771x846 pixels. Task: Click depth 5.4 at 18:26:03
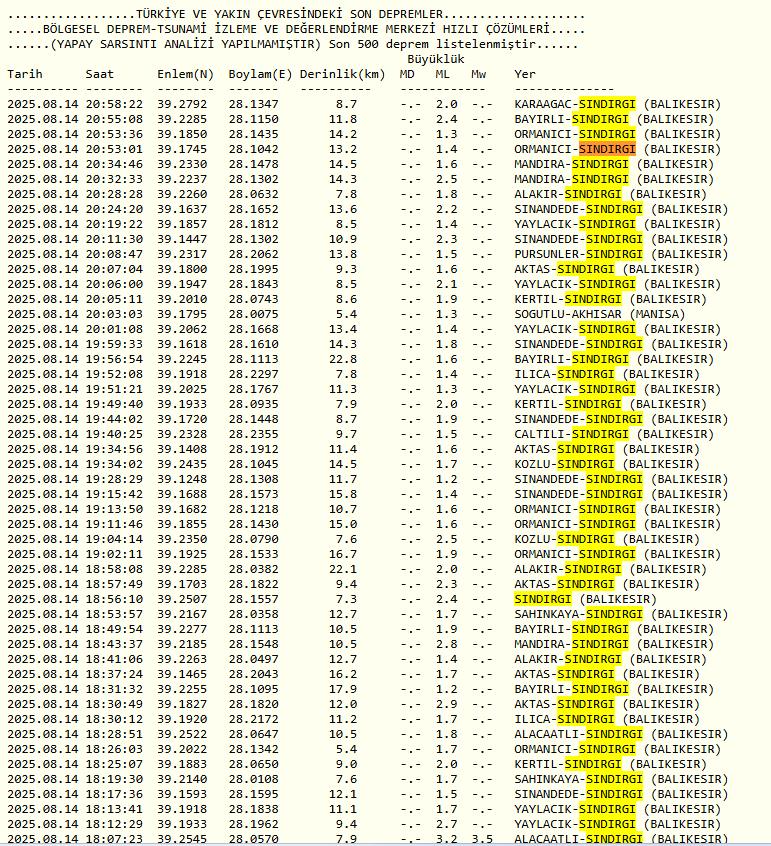[346, 749]
